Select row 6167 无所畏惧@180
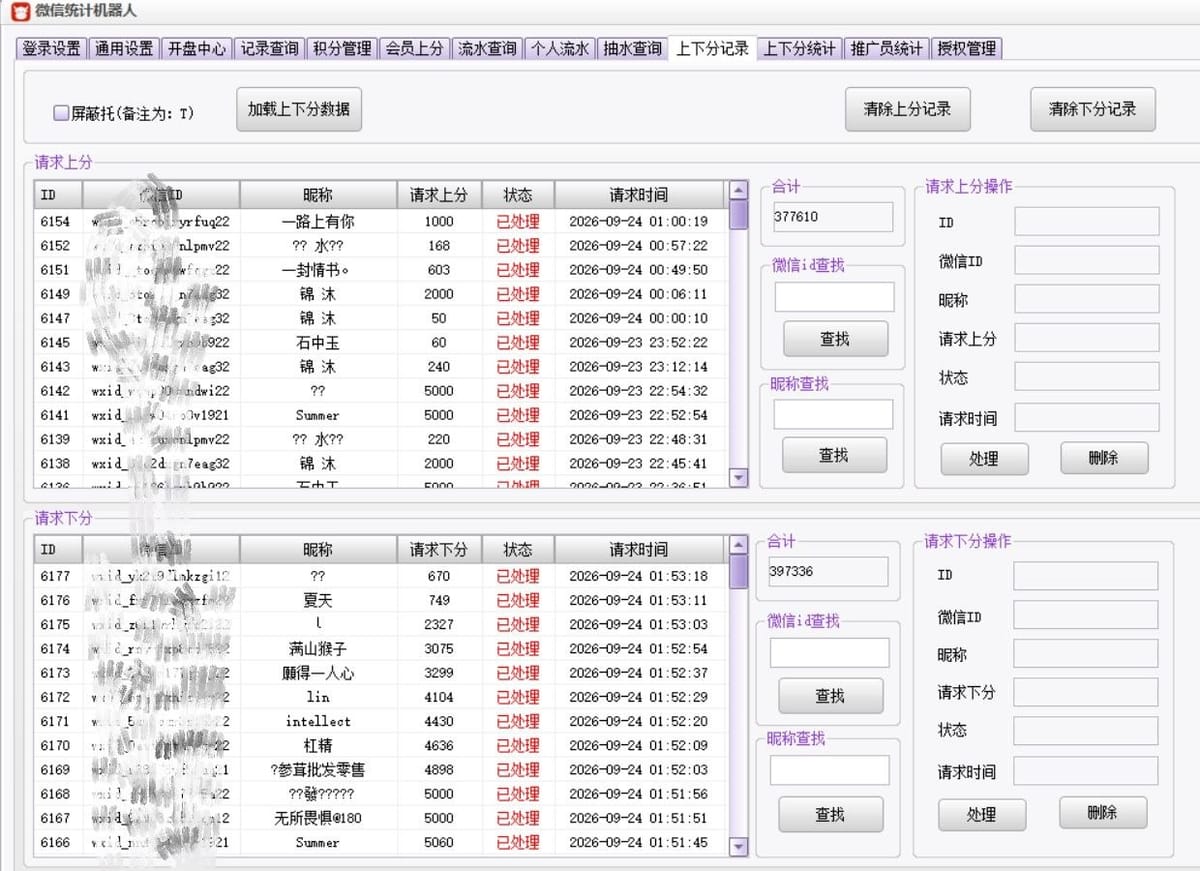This screenshot has width=1200, height=871. [x=380, y=818]
